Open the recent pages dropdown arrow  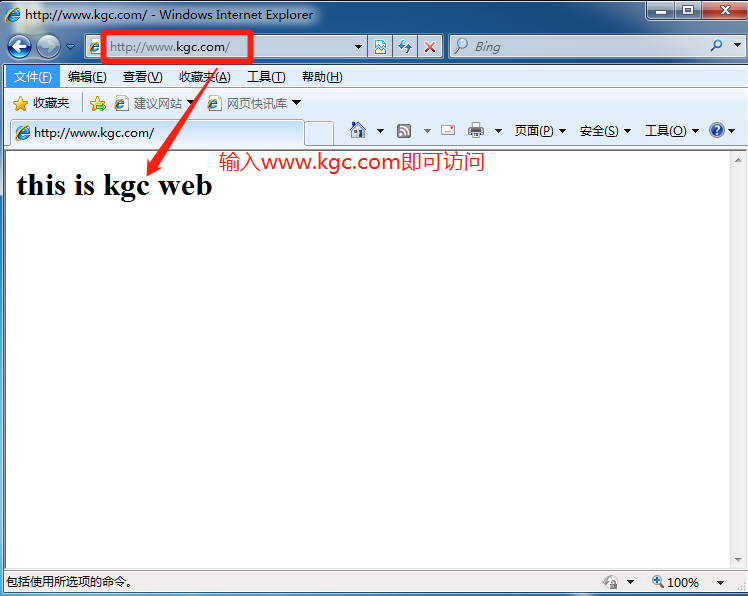pos(70,47)
